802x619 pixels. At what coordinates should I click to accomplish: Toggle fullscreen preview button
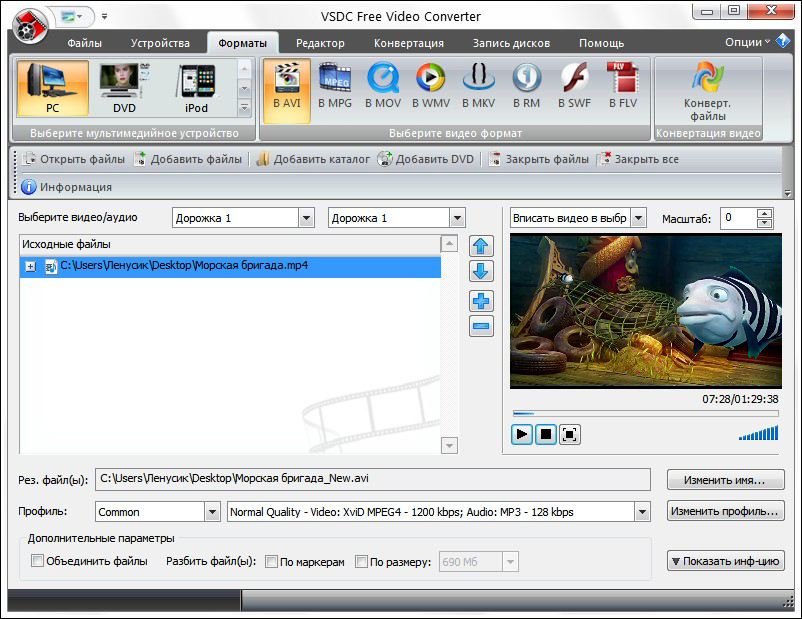coord(569,434)
